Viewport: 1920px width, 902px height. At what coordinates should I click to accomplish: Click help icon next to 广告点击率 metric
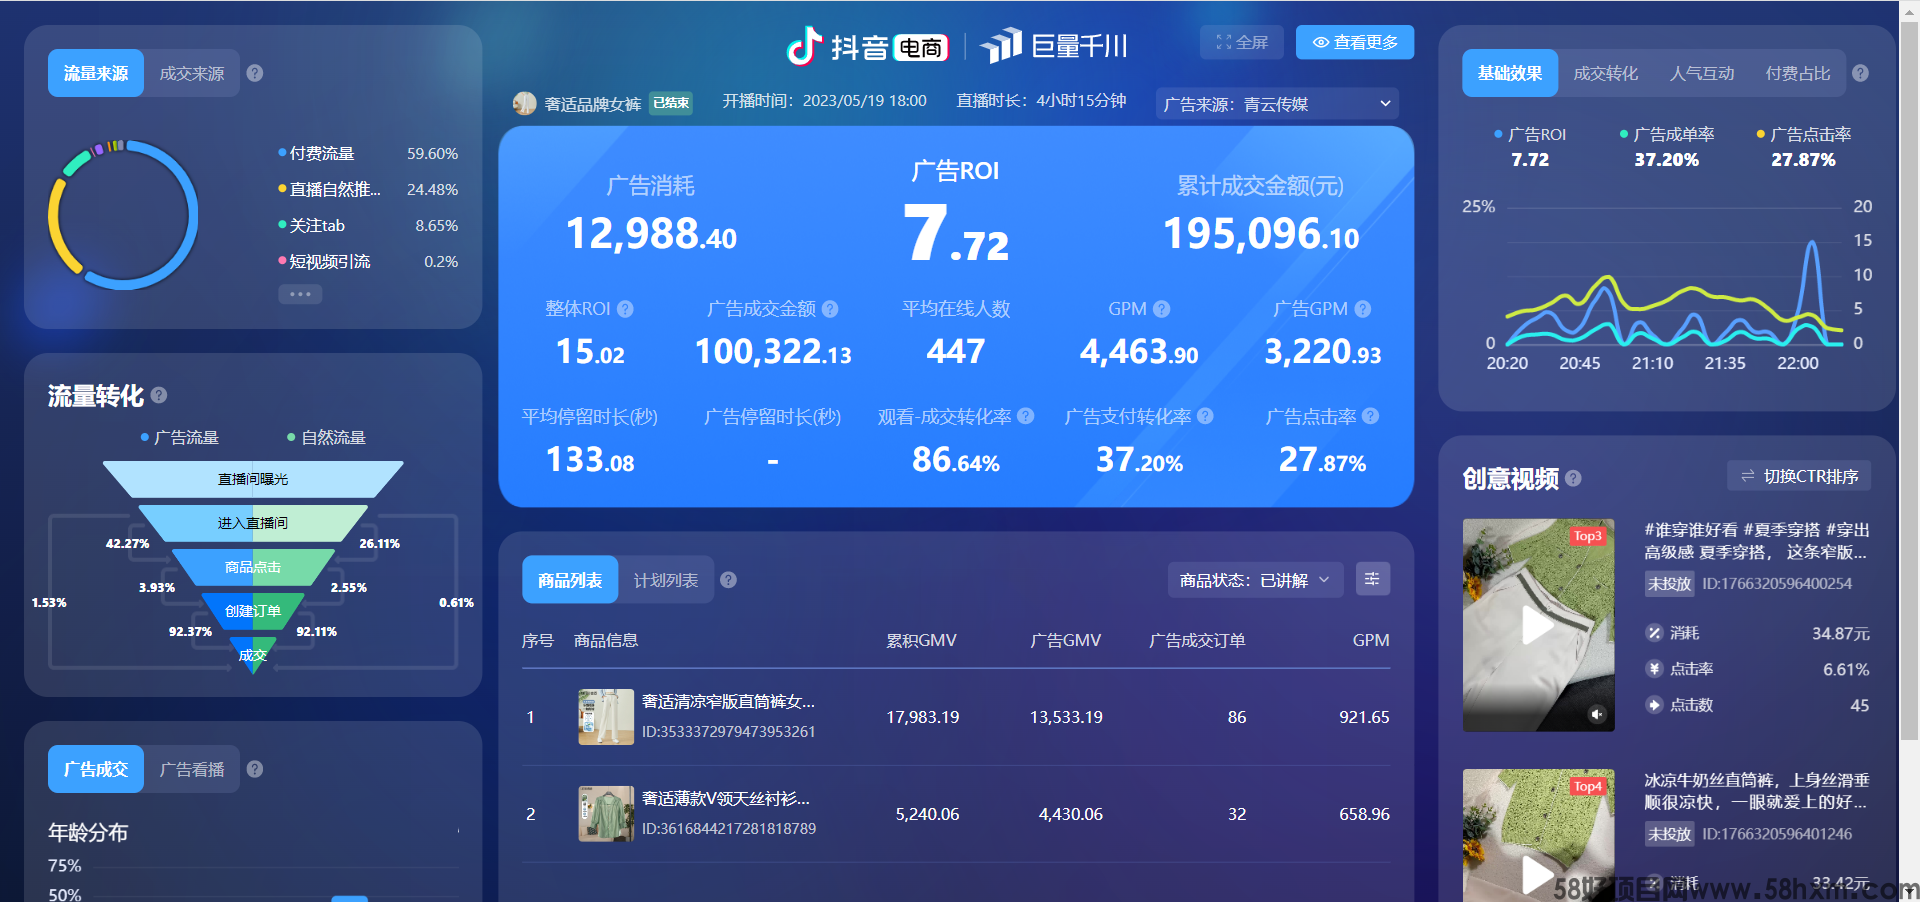point(1371,416)
